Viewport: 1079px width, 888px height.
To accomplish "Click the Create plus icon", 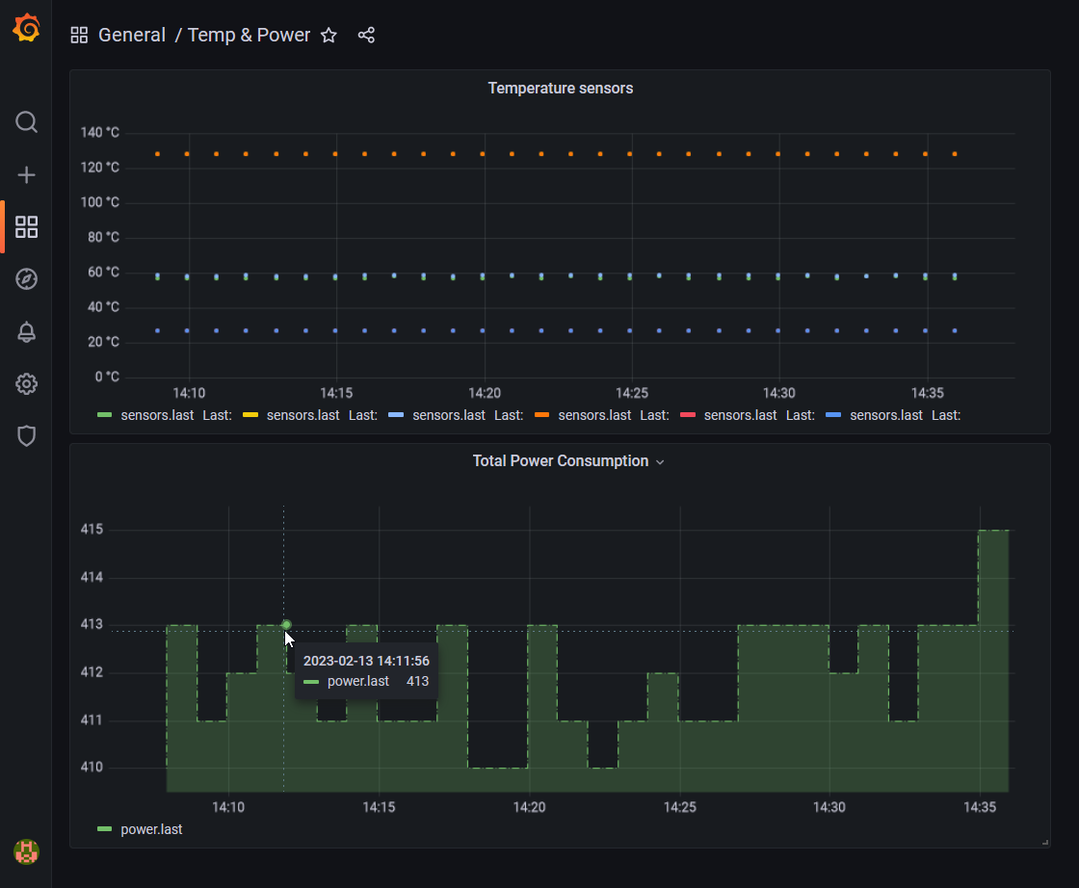I will pos(26,175).
